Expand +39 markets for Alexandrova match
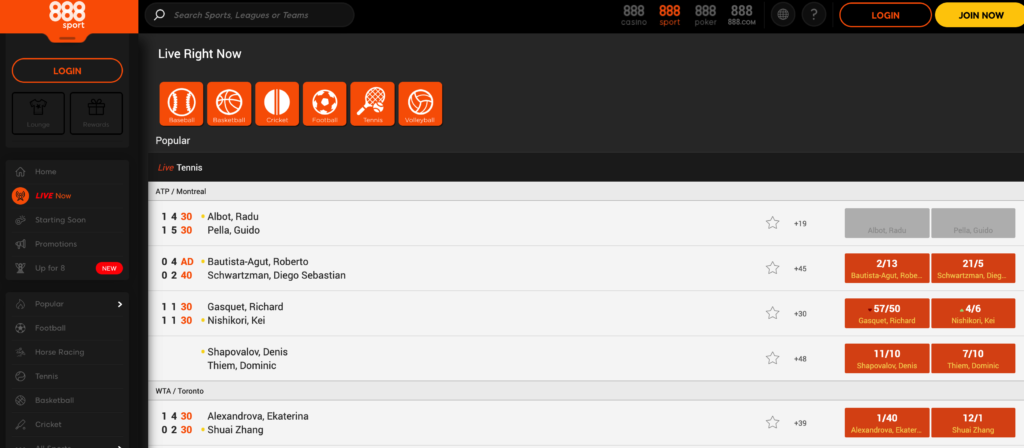Image resolution: width=1024 pixels, height=448 pixels. pos(800,423)
